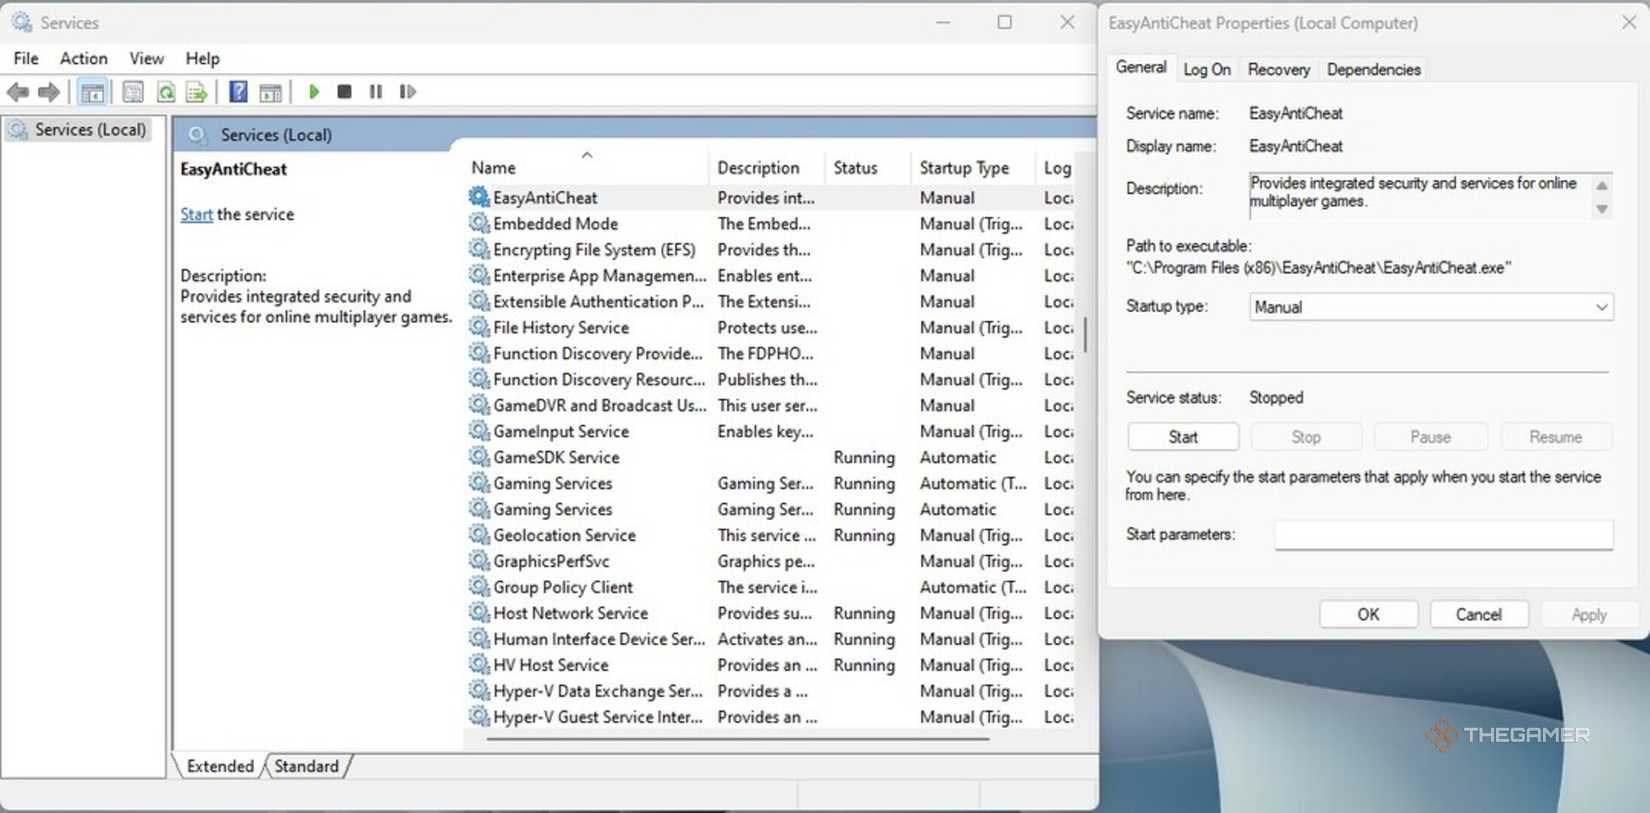This screenshot has width=1650, height=813.
Task: Click the Start Service play icon in toolbar
Action: [x=314, y=92]
